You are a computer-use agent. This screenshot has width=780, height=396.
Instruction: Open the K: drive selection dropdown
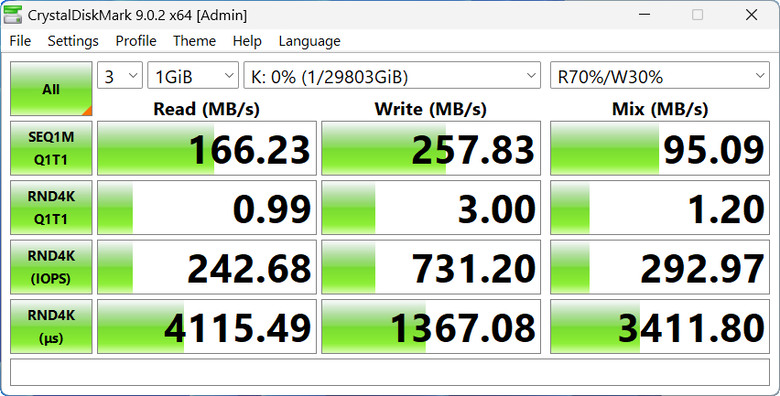[392, 76]
